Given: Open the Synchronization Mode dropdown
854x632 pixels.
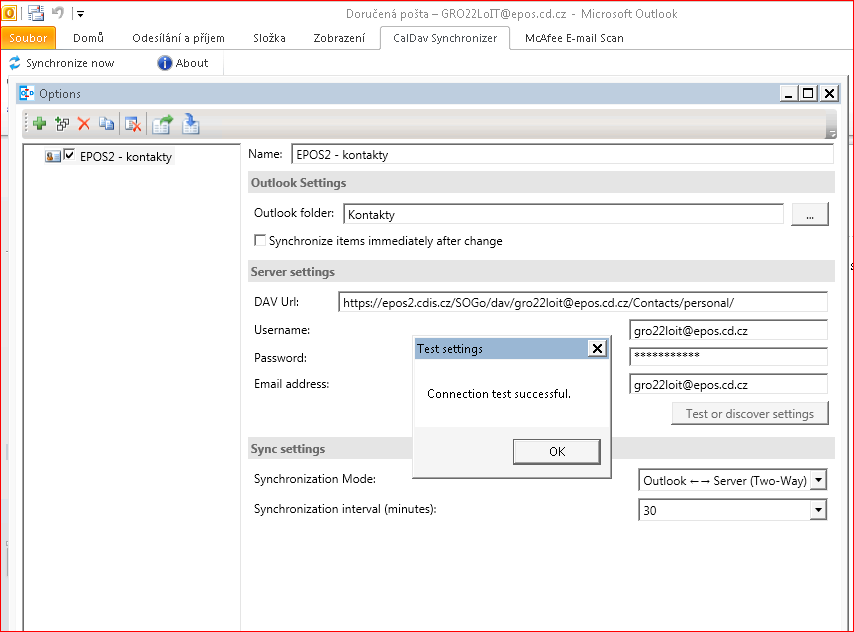Looking at the screenshot, I should click(818, 481).
